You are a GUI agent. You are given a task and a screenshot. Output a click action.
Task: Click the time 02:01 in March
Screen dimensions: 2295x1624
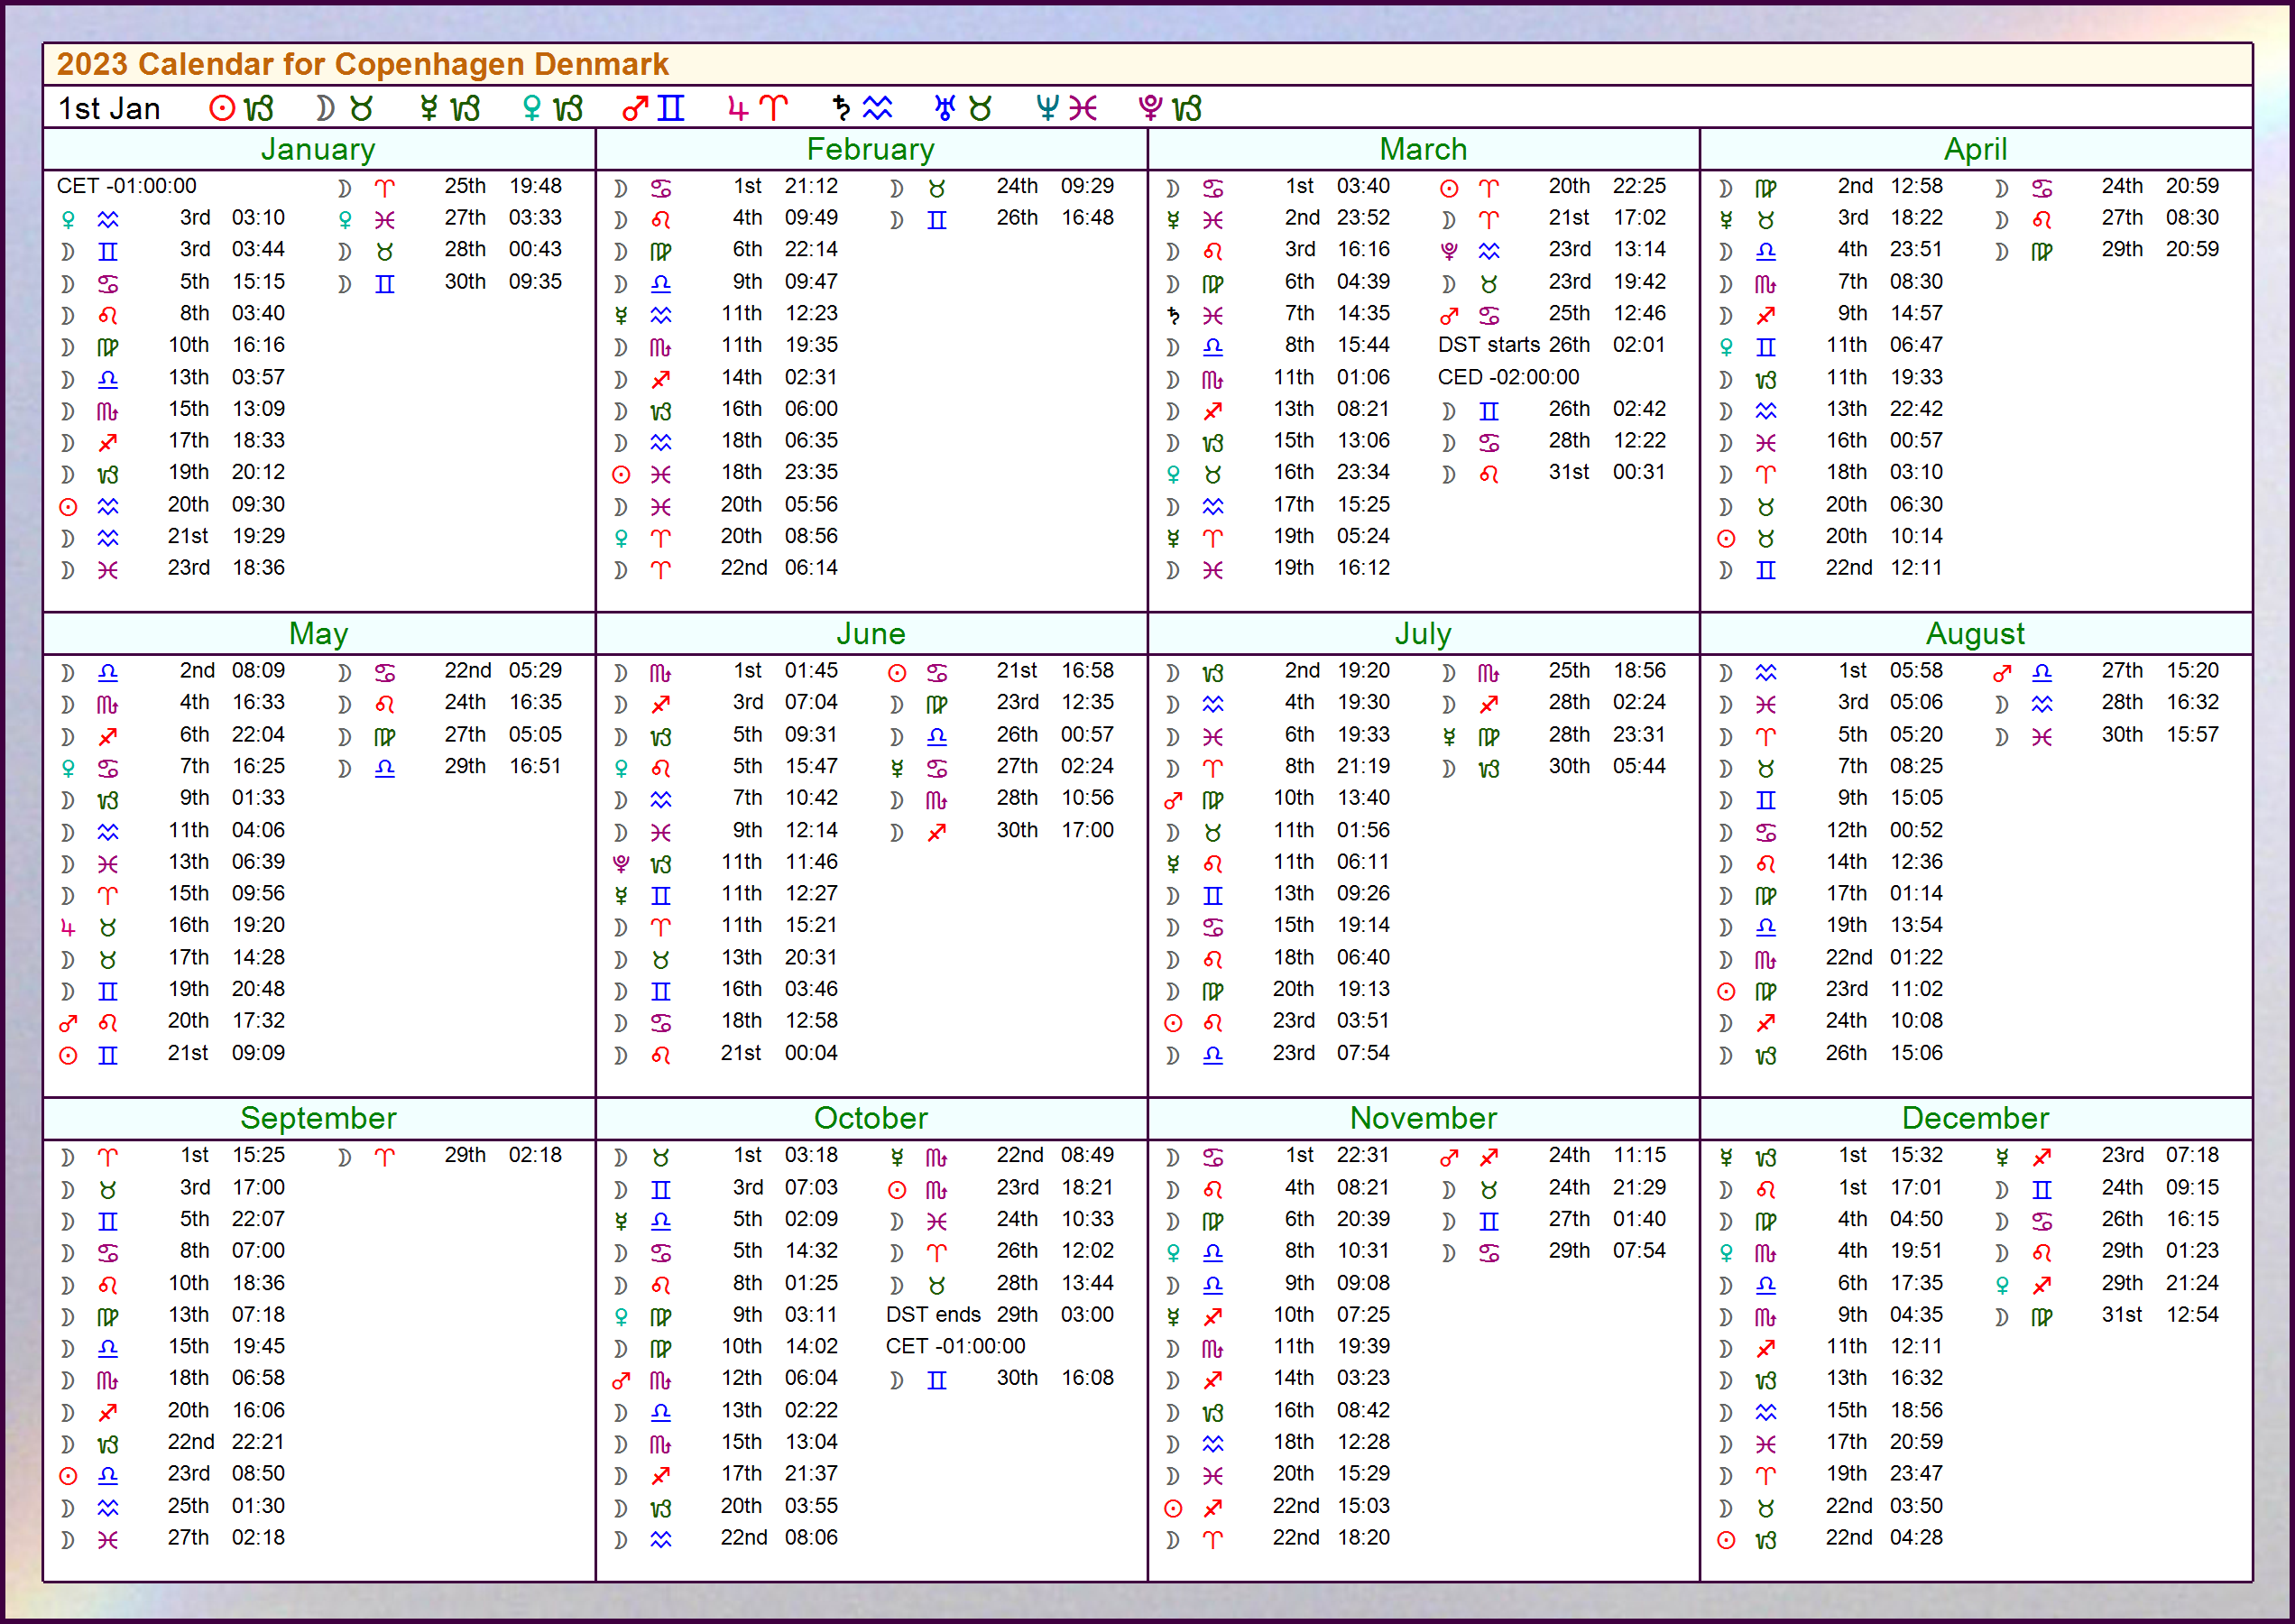click(x=1639, y=345)
